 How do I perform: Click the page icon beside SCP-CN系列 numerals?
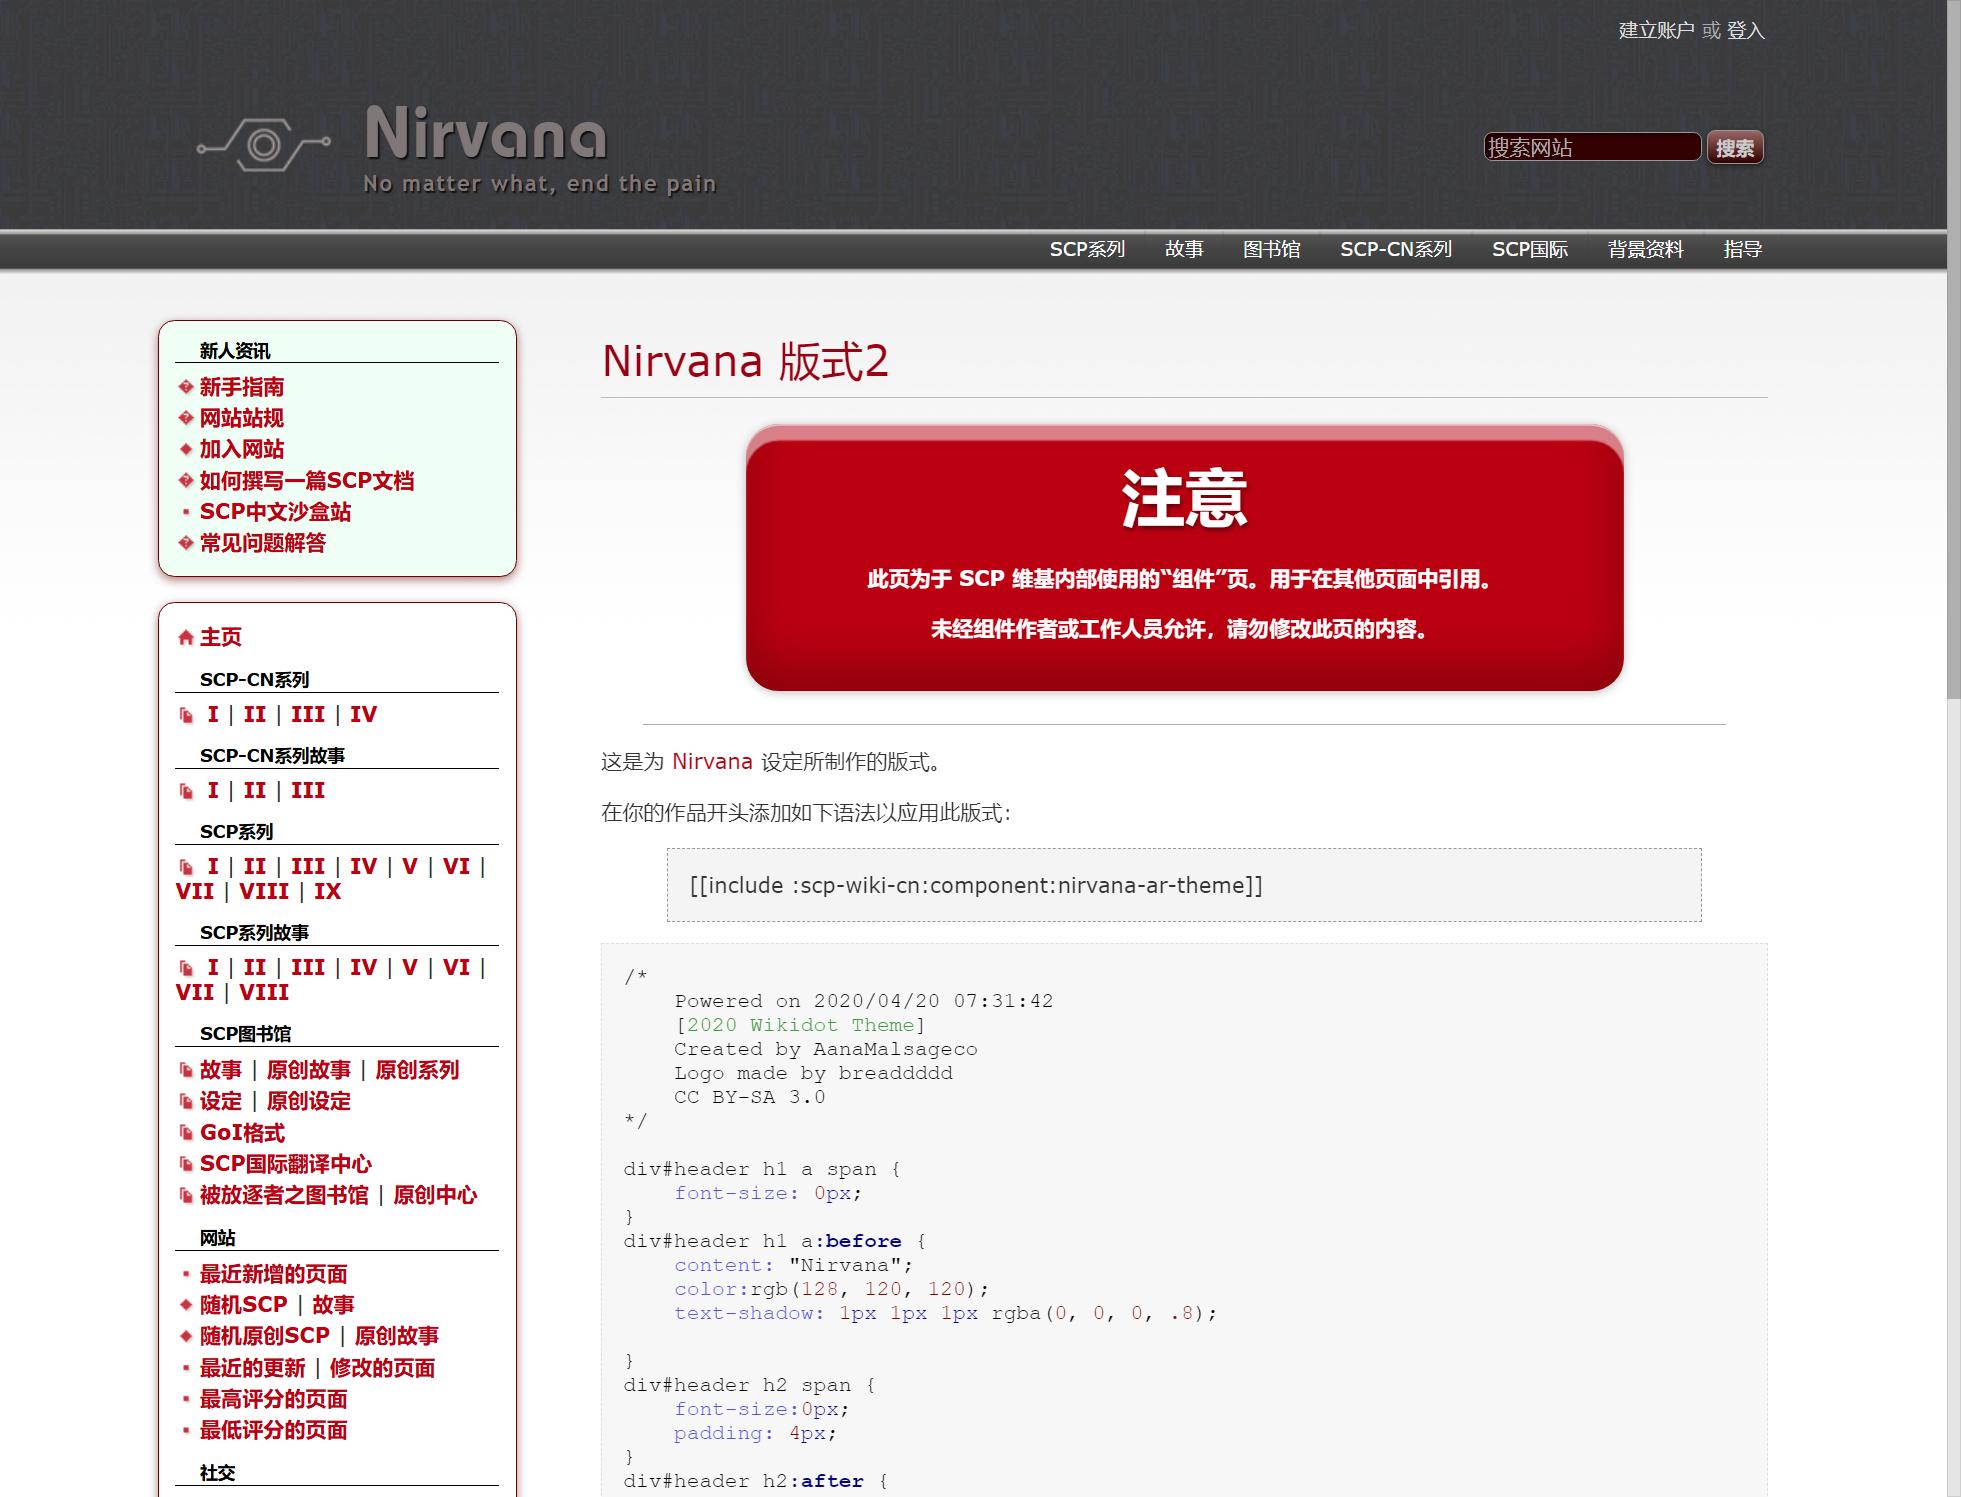coord(186,713)
